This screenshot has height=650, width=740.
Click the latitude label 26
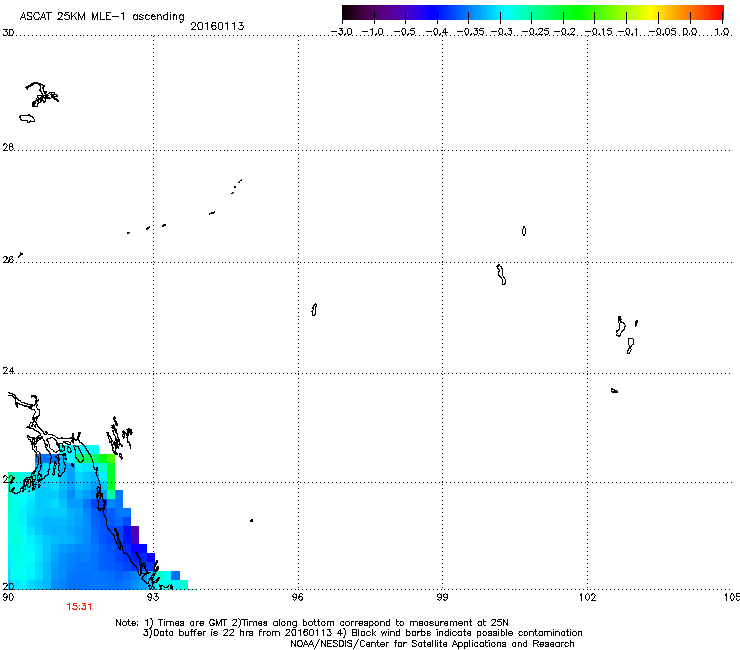pyautogui.click(x=8, y=260)
